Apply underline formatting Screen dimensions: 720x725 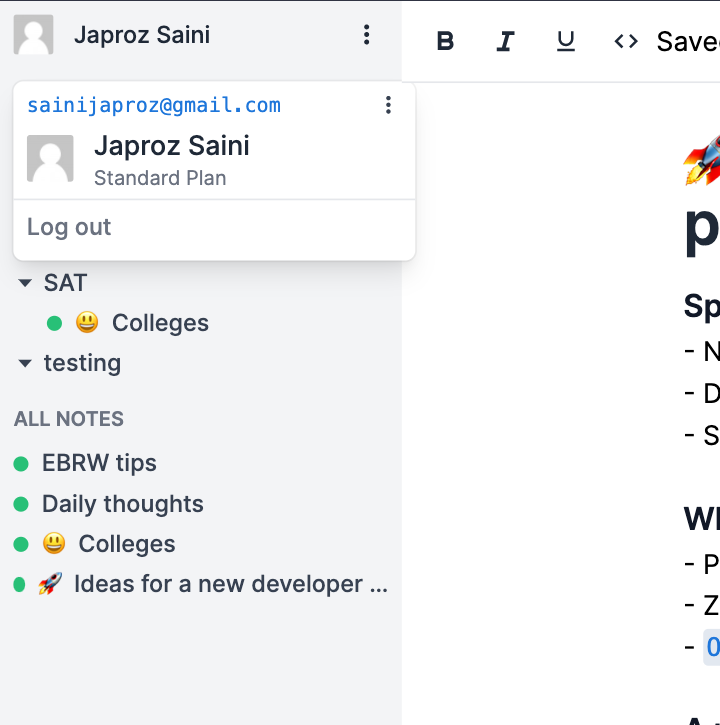(x=566, y=41)
